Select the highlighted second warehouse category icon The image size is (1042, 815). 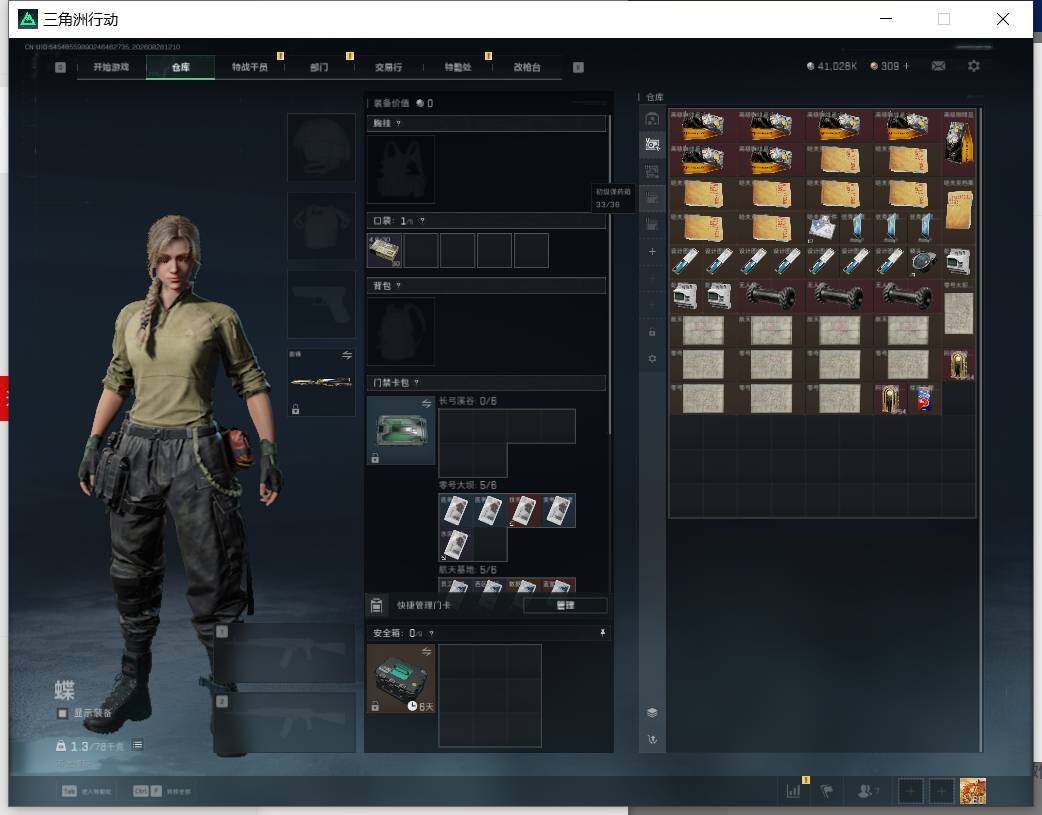tap(652, 144)
